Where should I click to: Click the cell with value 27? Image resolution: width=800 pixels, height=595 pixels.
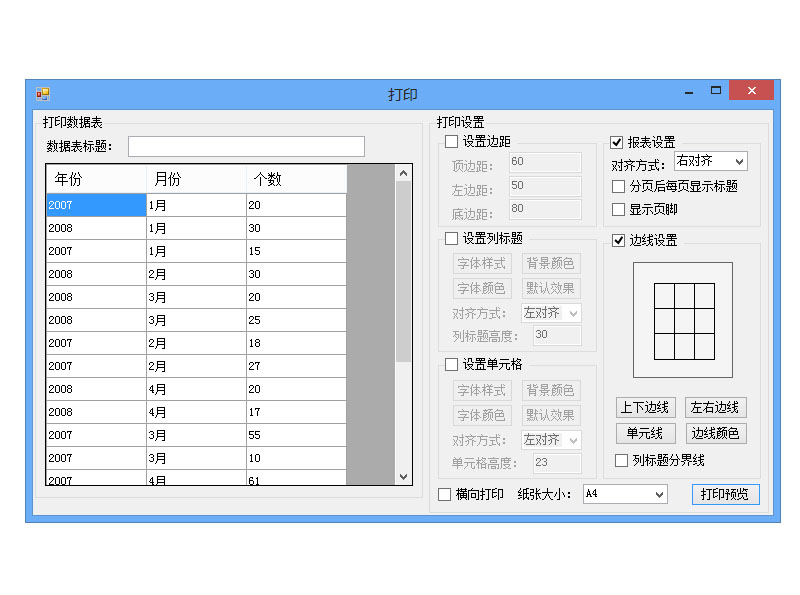coord(296,366)
